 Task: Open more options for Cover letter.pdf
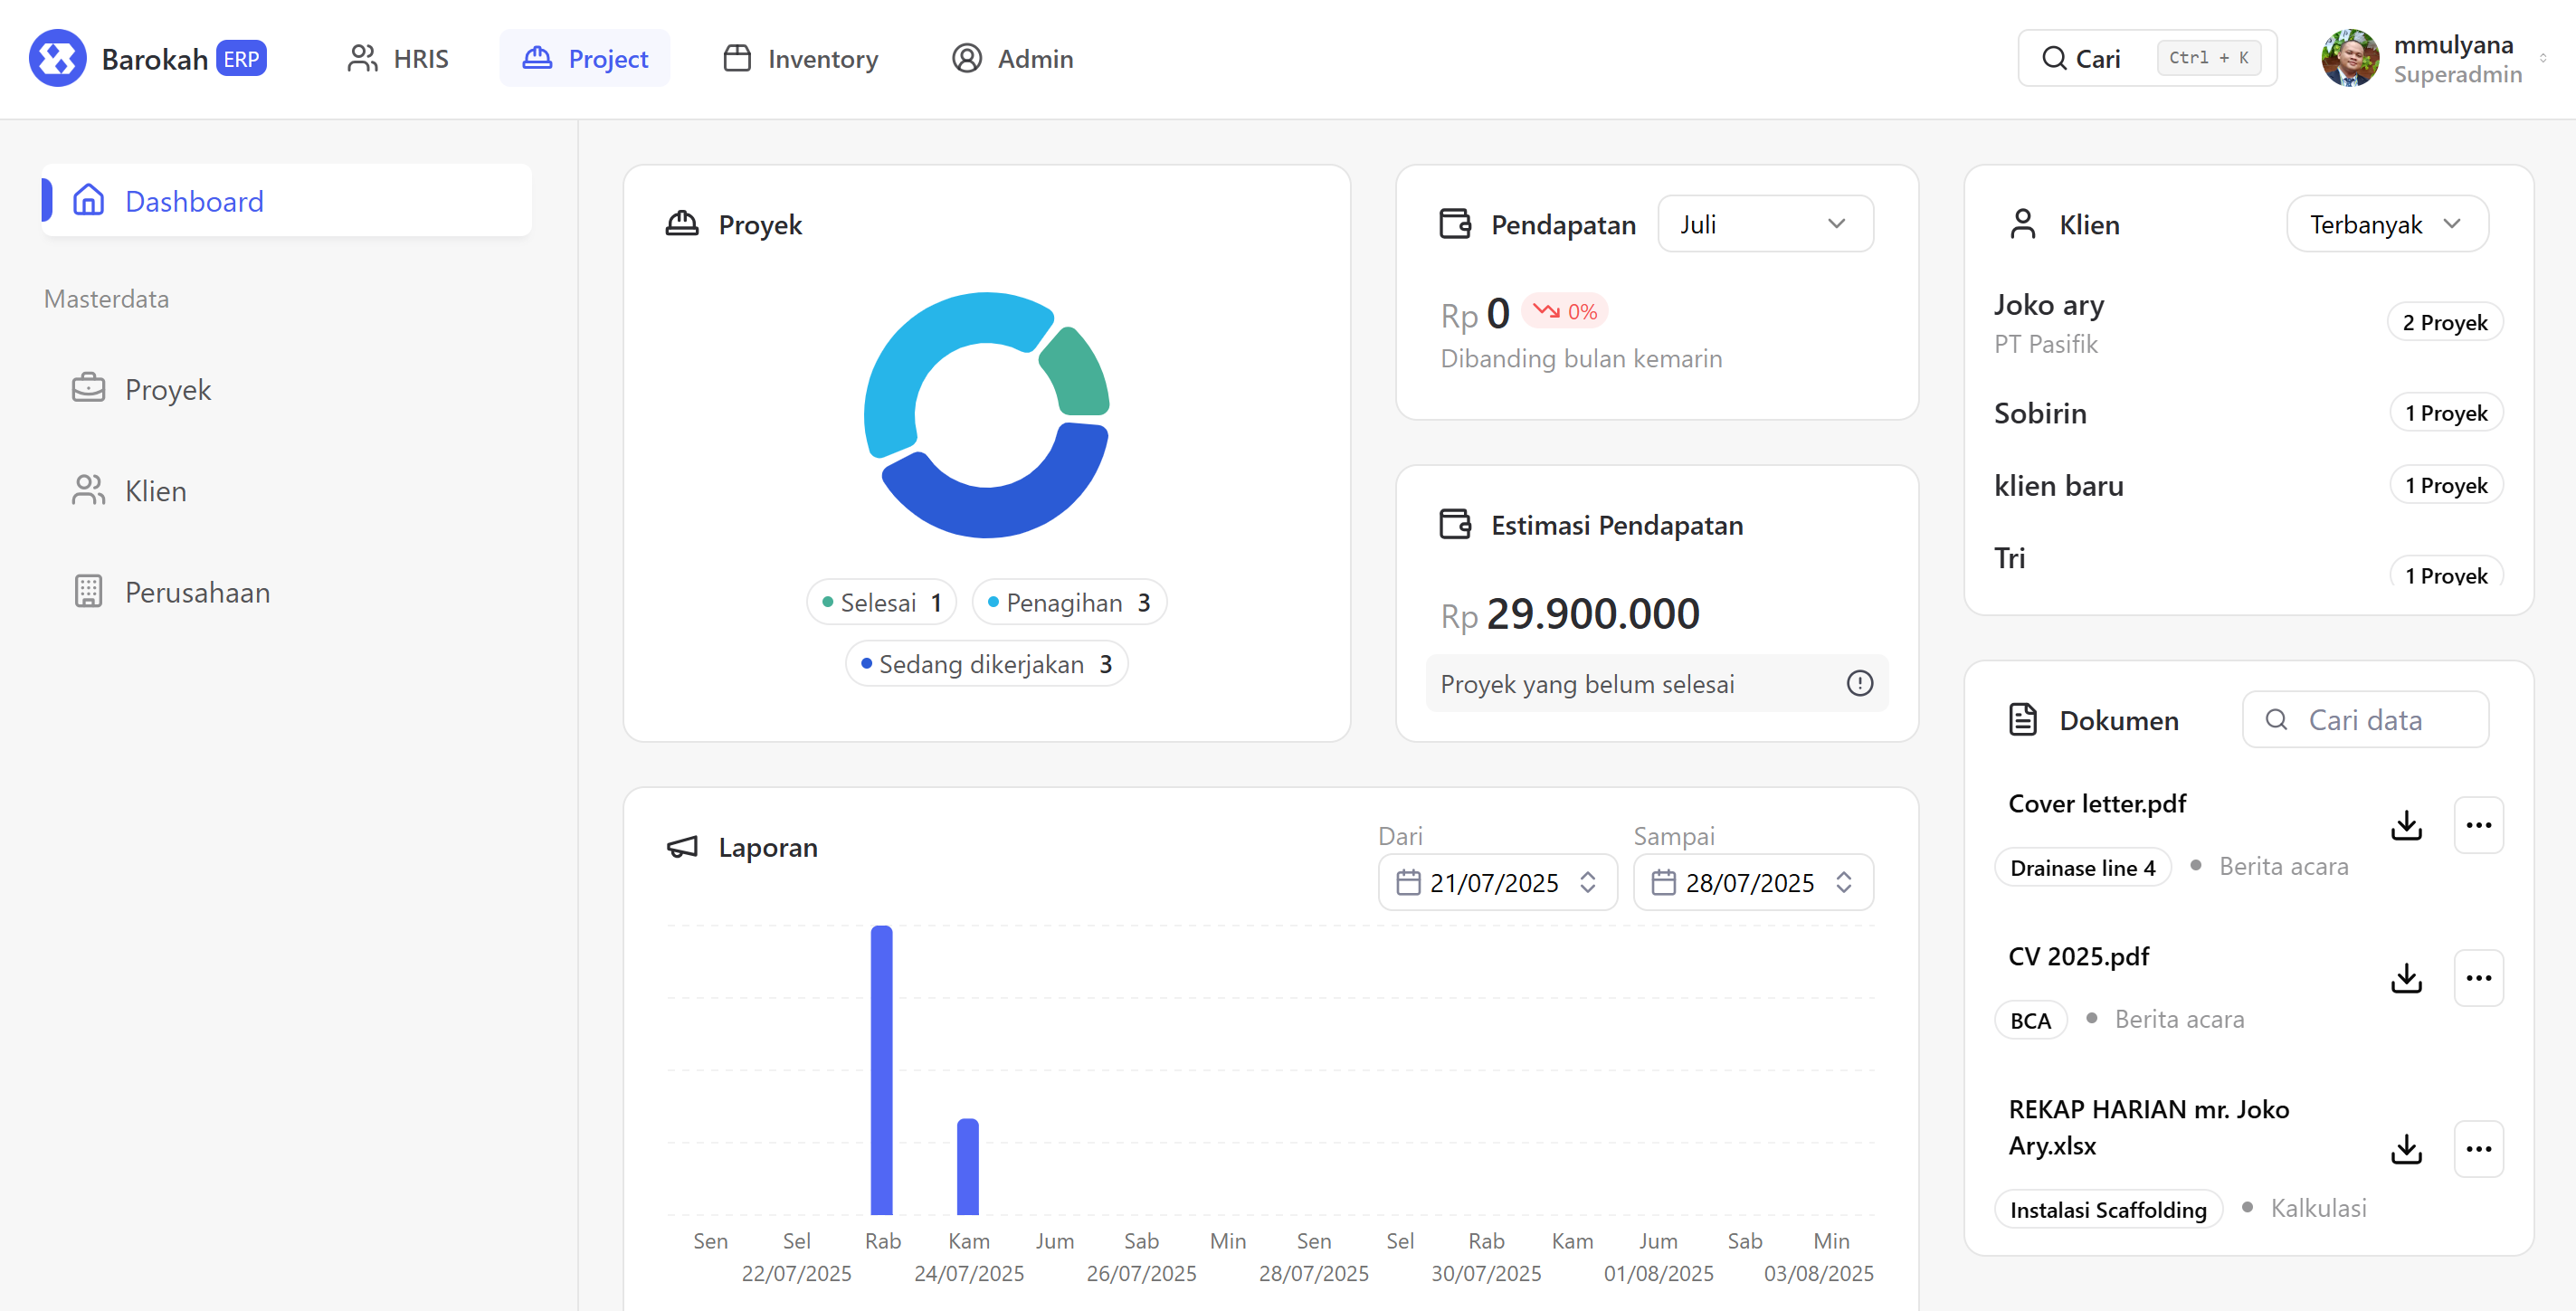[x=2477, y=825]
